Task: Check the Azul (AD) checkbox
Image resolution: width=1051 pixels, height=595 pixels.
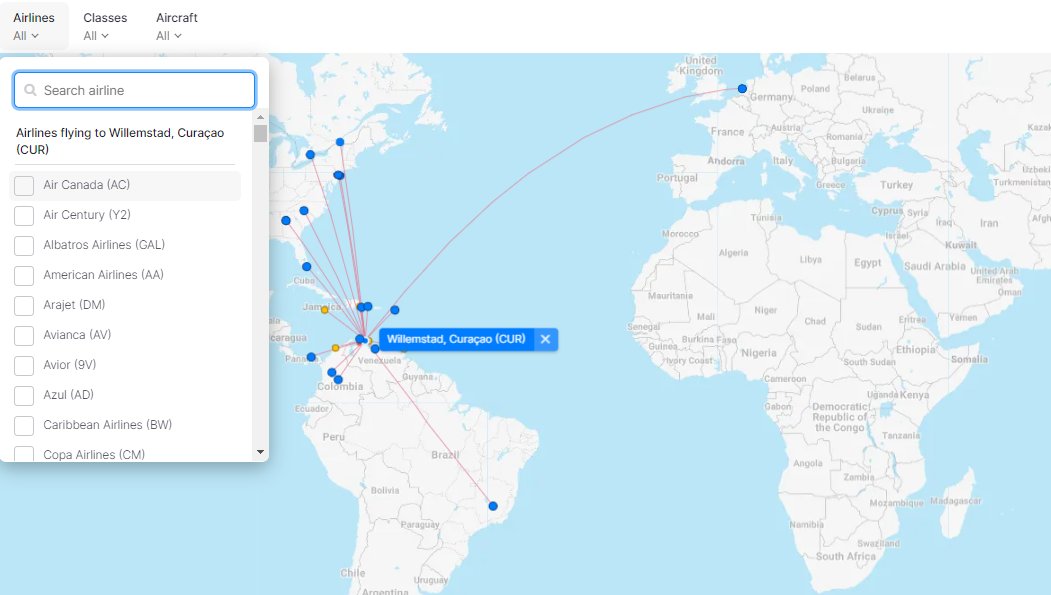Action: click(24, 395)
